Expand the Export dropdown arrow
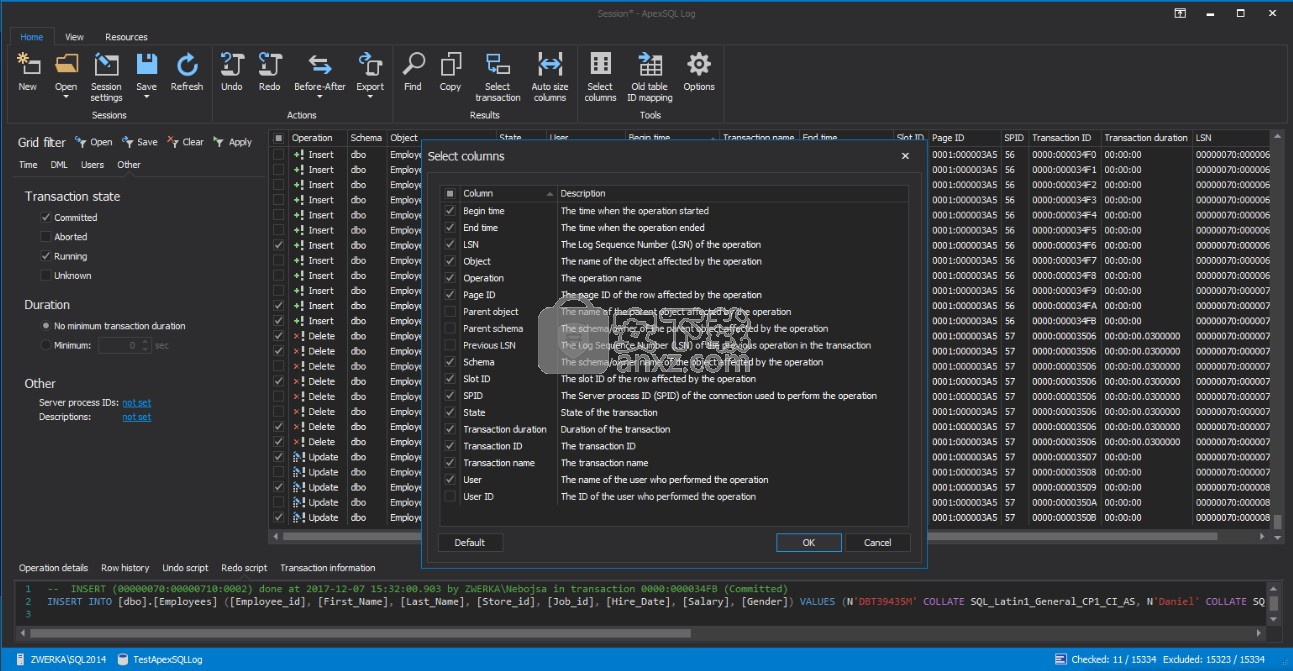The image size is (1293, 671). click(370, 99)
